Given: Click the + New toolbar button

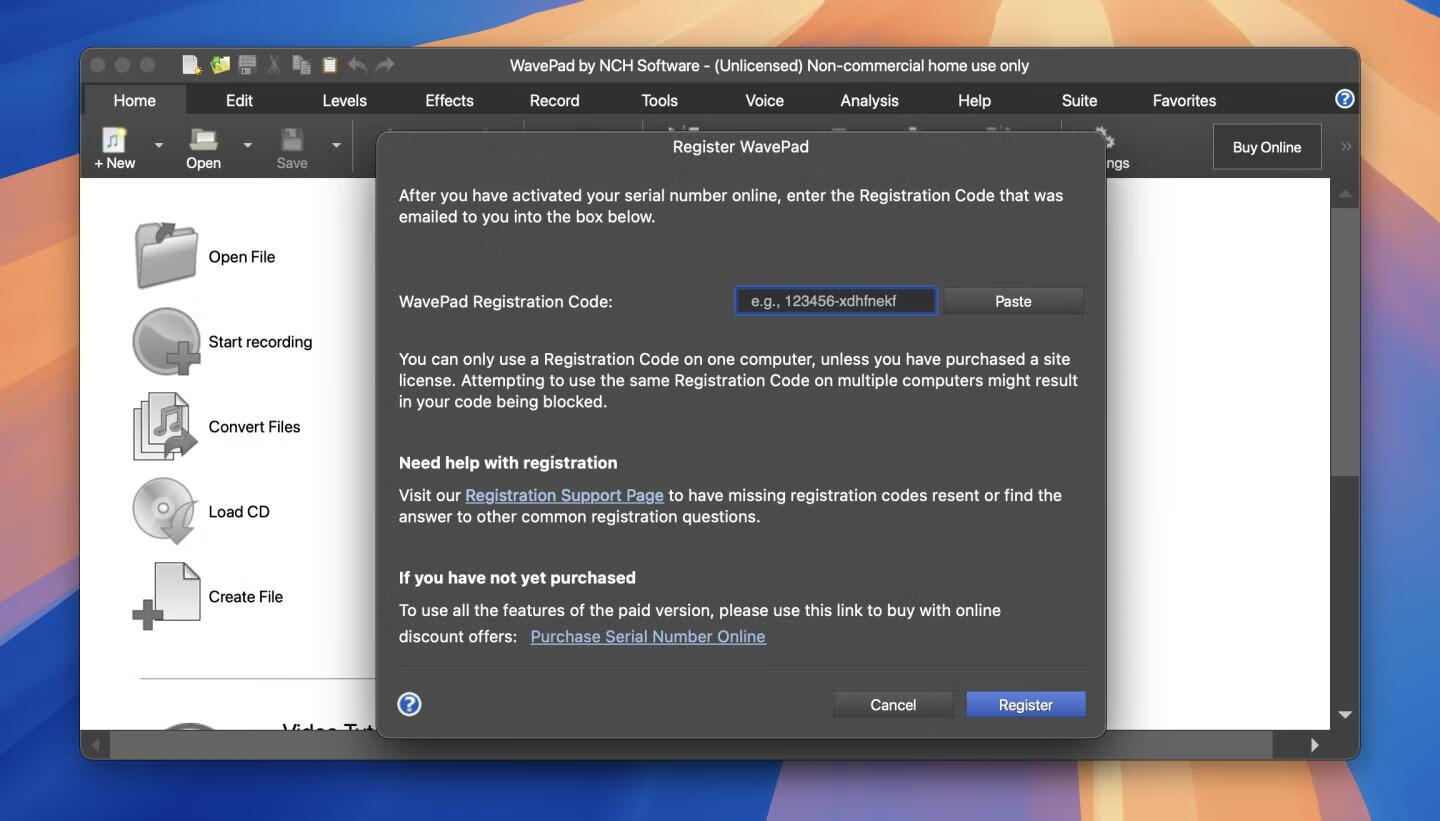Looking at the screenshot, I should 115,148.
